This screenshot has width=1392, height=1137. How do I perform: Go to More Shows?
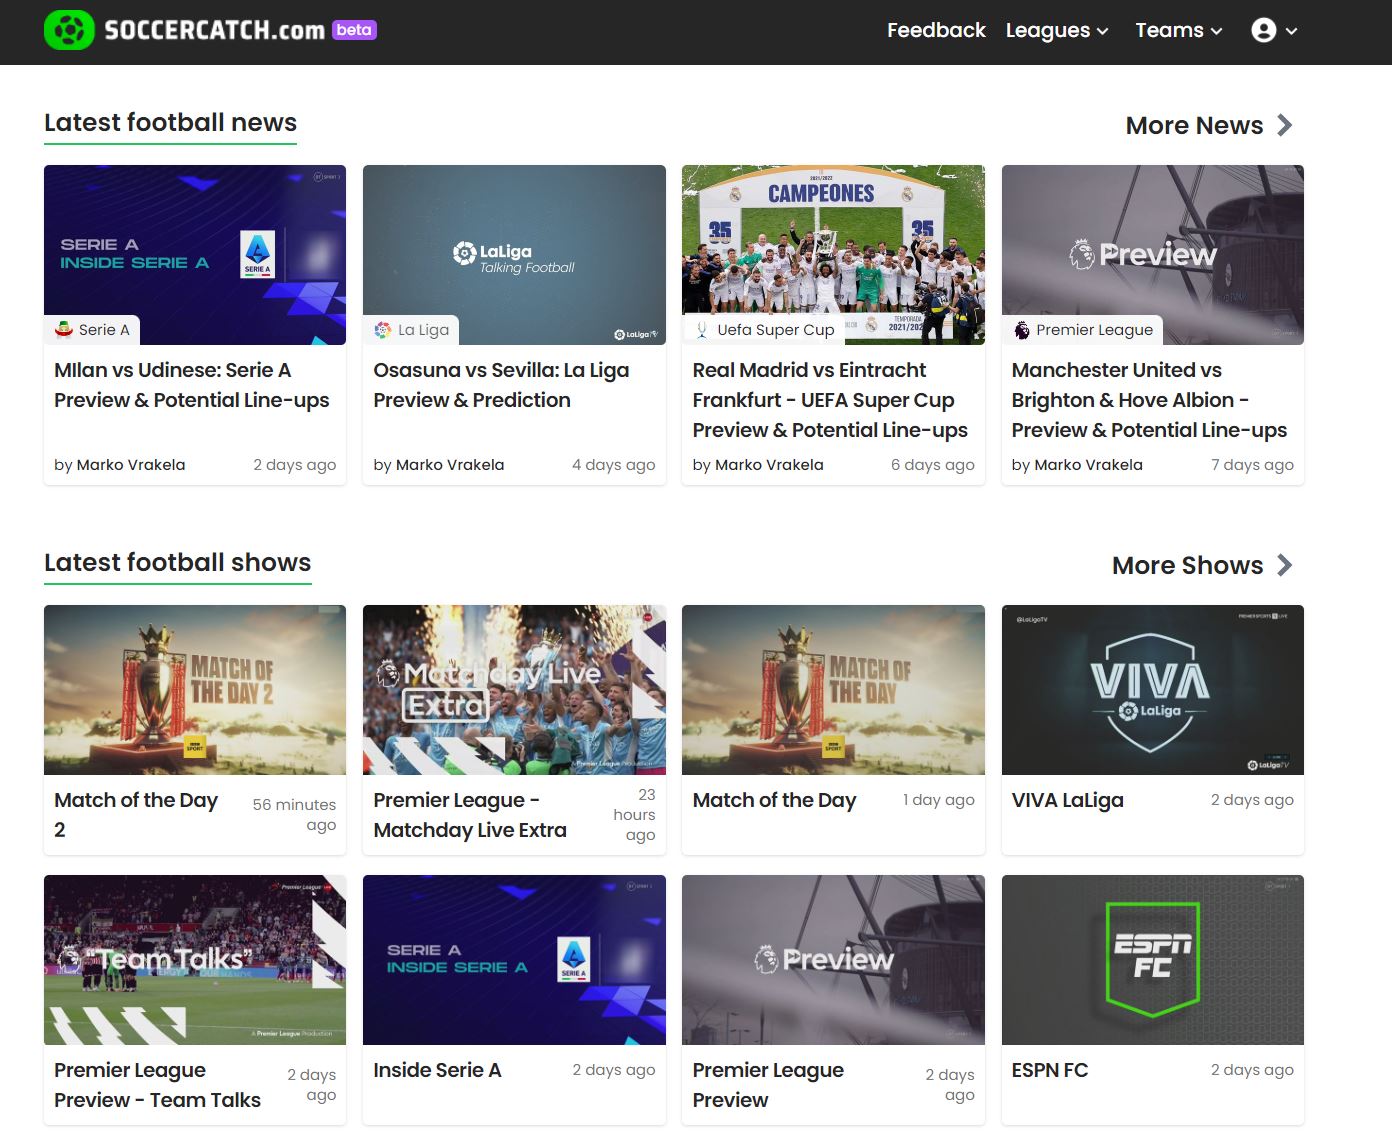pos(1202,565)
